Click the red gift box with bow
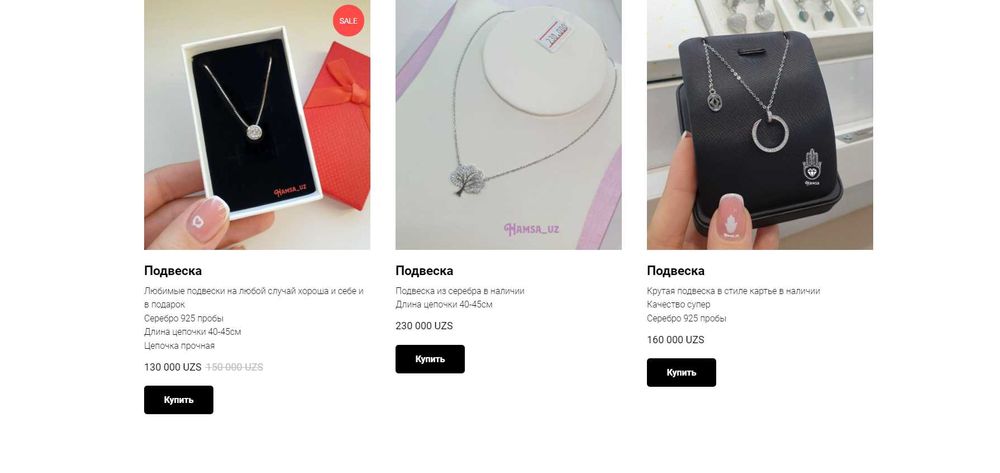The height and width of the screenshot is (473, 1000). 339,124
